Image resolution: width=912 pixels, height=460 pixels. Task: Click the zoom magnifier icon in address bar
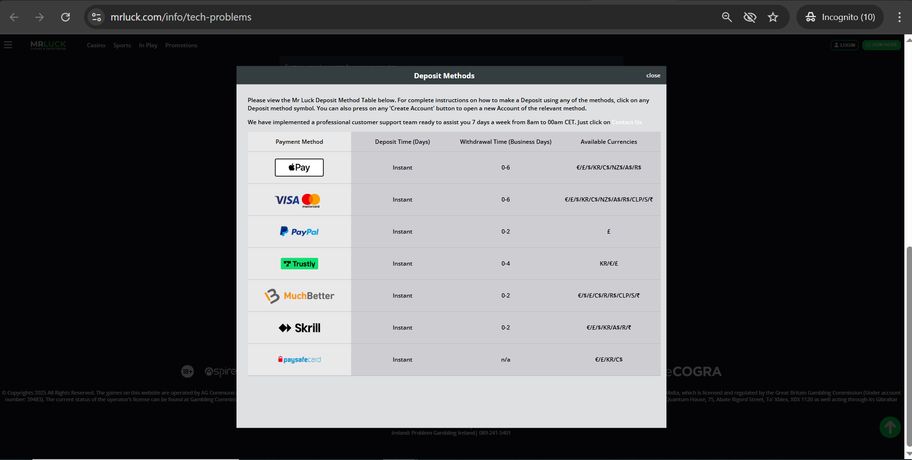pyautogui.click(x=726, y=17)
